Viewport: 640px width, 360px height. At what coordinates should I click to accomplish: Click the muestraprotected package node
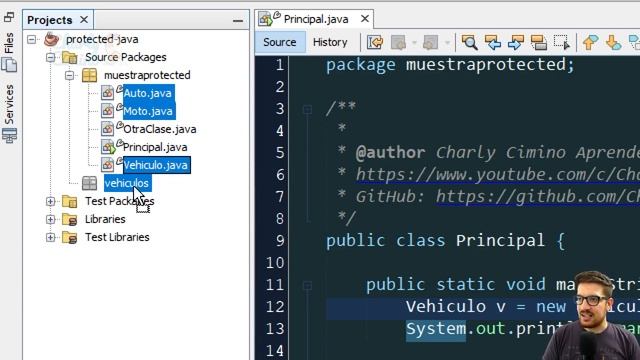[147, 75]
